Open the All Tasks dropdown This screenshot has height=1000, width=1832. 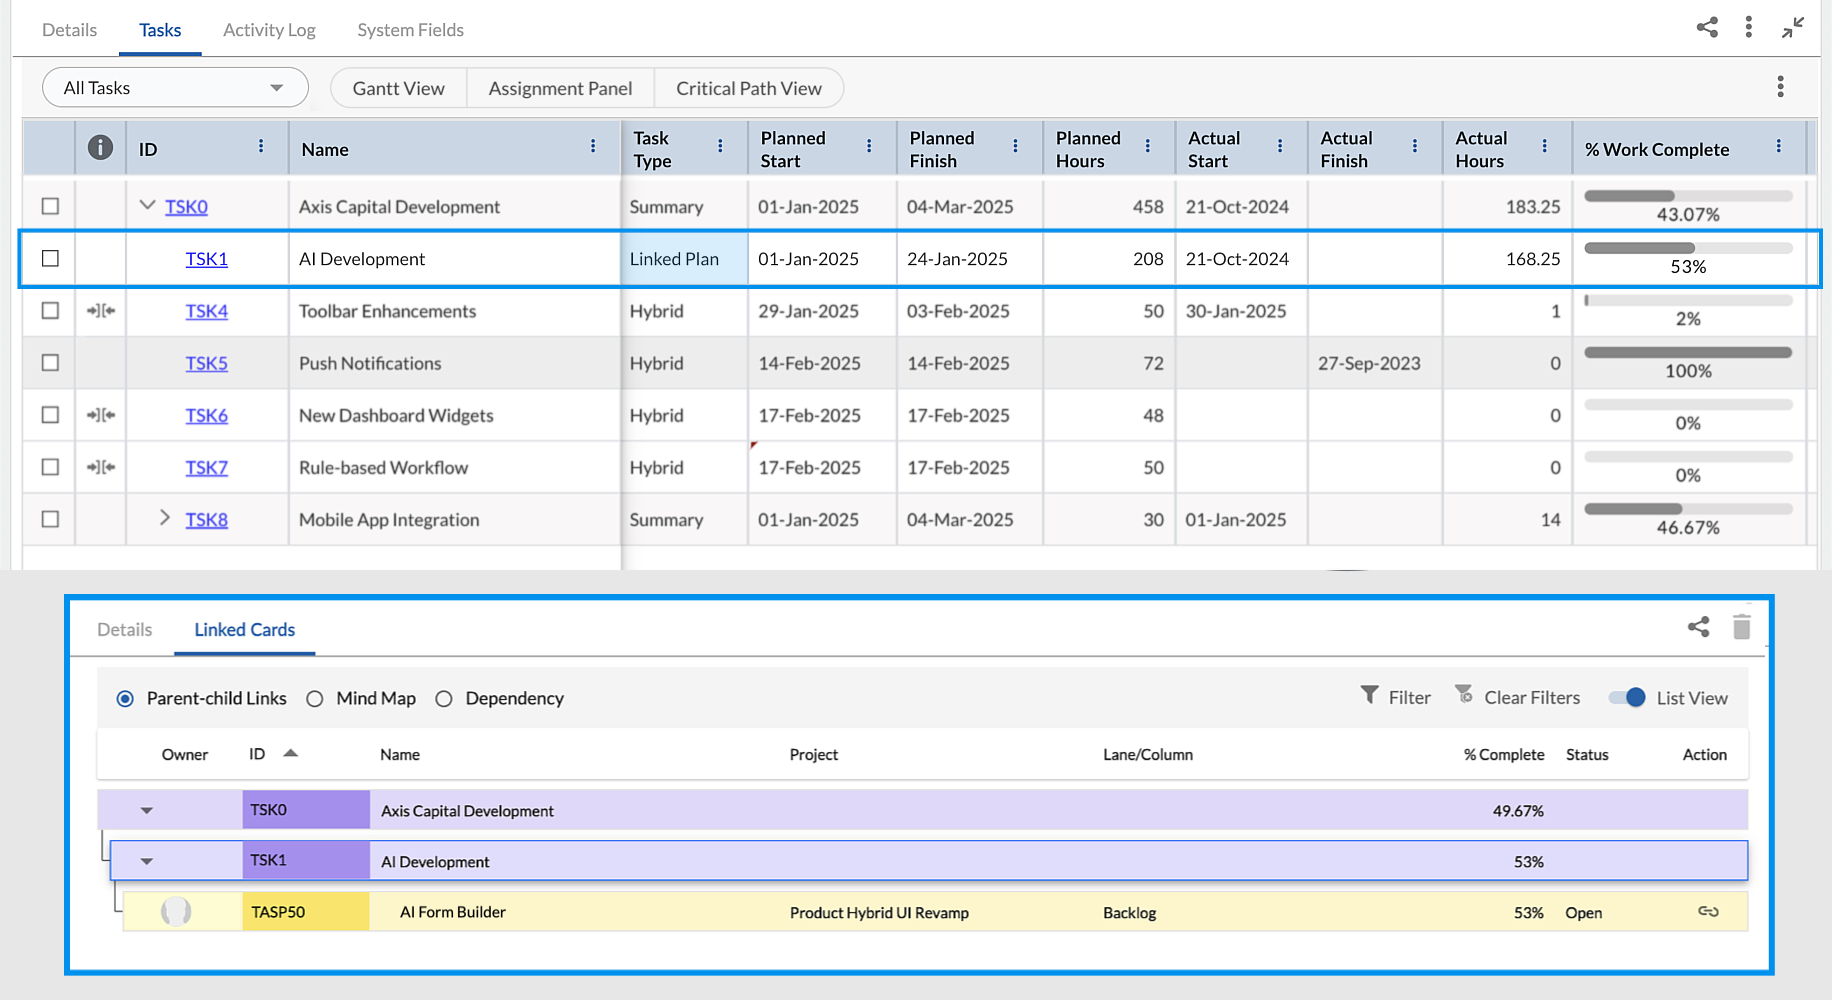(175, 88)
